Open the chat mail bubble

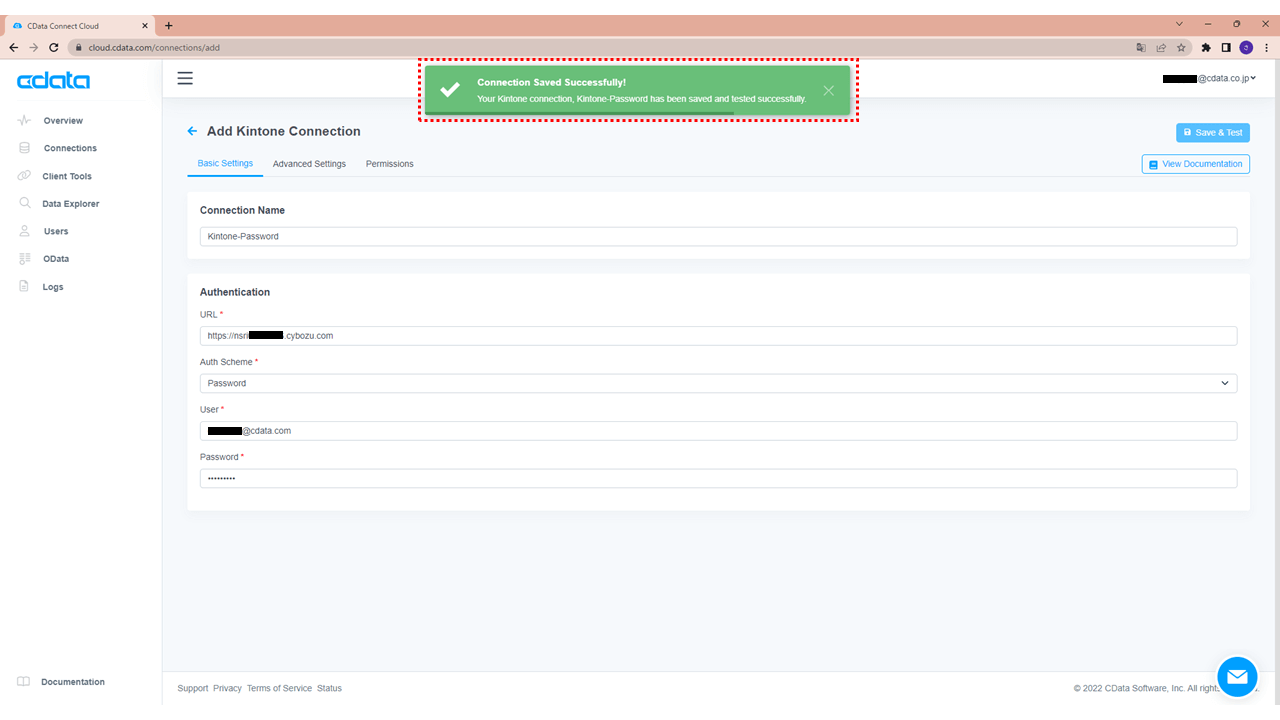(1237, 677)
